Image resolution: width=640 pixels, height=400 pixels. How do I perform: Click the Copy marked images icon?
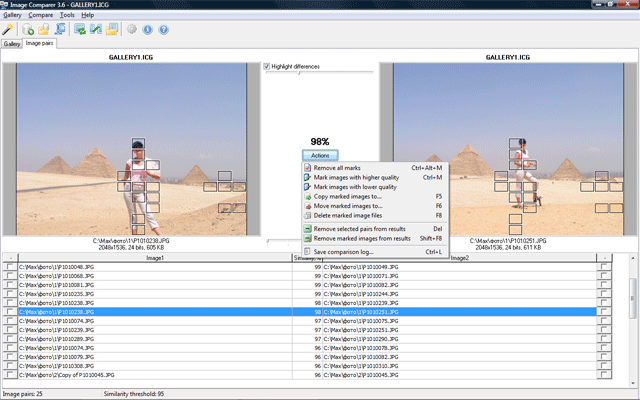pyautogui.click(x=308, y=196)
